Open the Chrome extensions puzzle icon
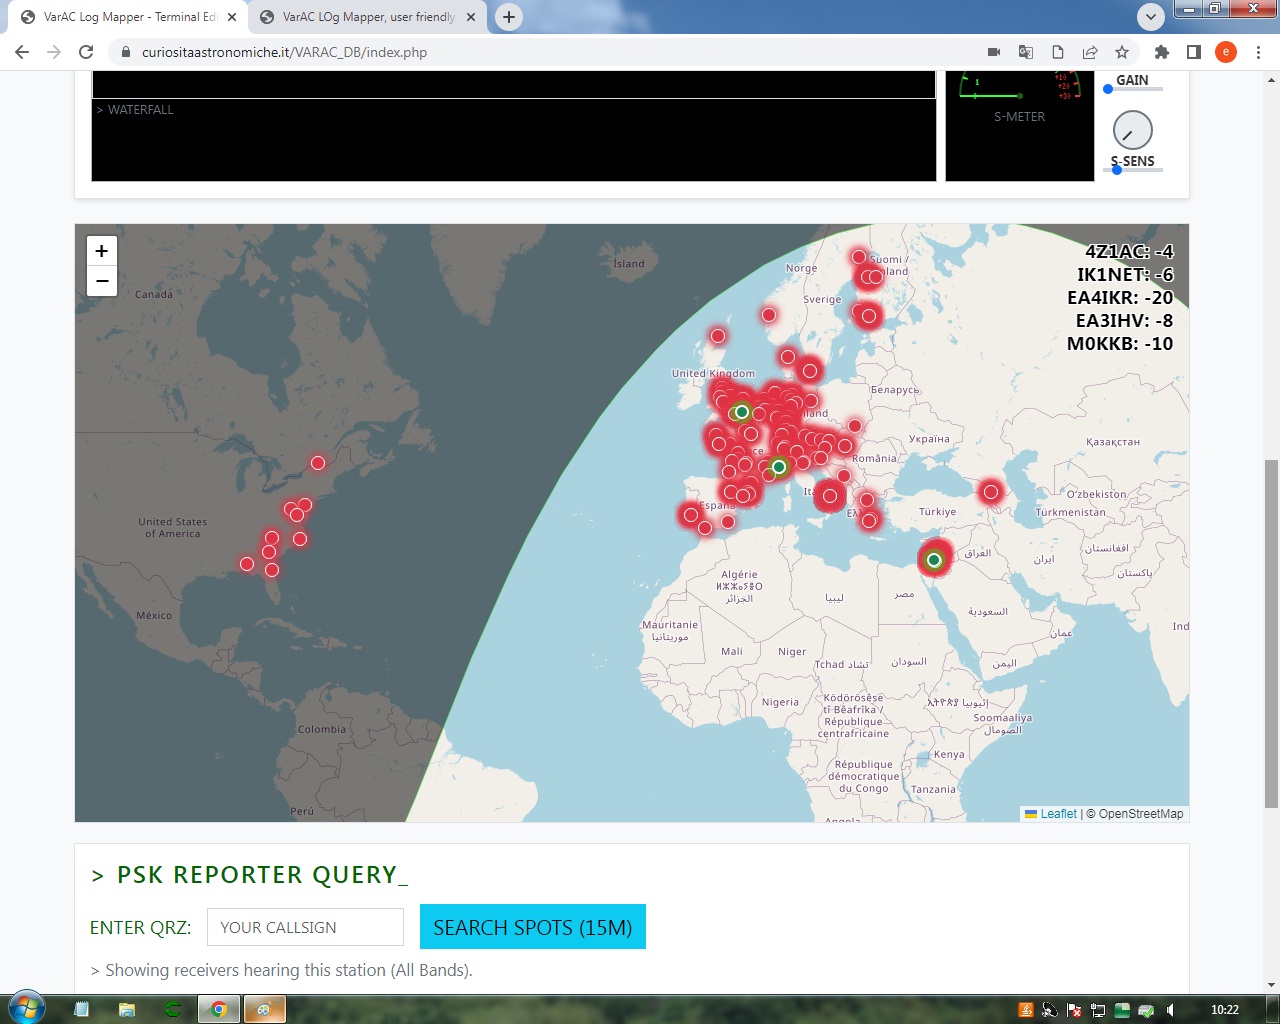The height and width of the screenshot is (1024, 1280). (x=1161, y=52)
